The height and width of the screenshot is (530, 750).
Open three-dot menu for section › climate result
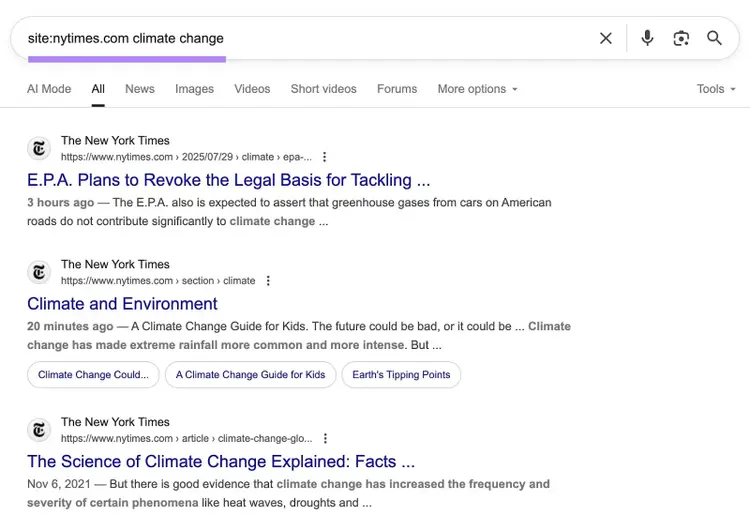(268, 281)
